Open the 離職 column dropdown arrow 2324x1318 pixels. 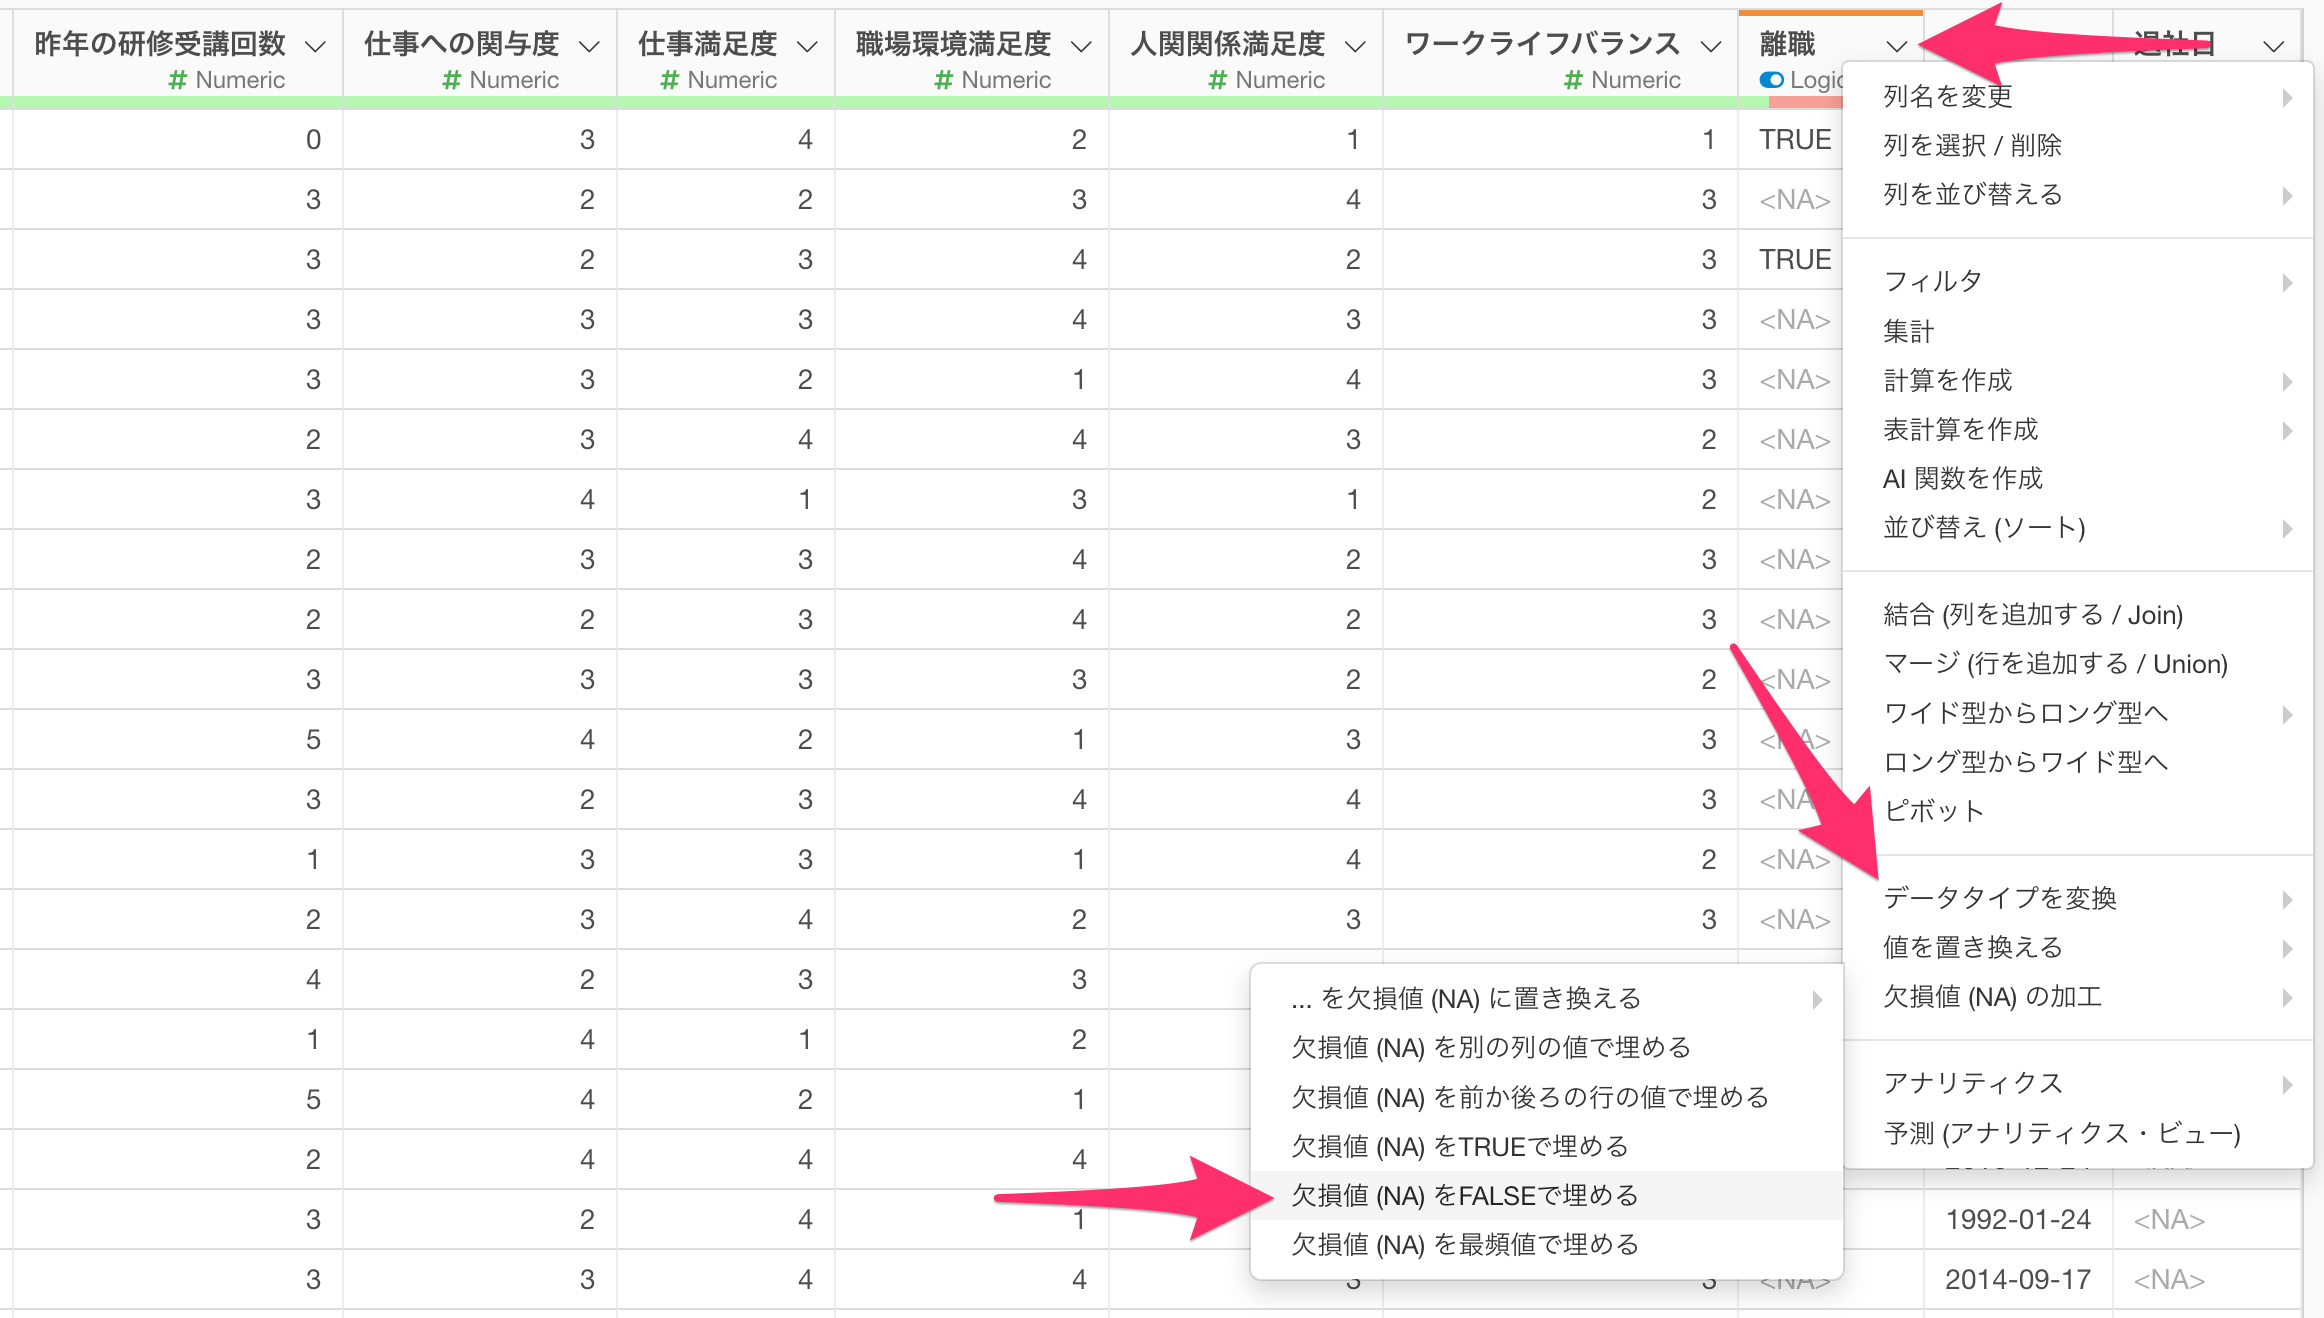coord(1896,46)
